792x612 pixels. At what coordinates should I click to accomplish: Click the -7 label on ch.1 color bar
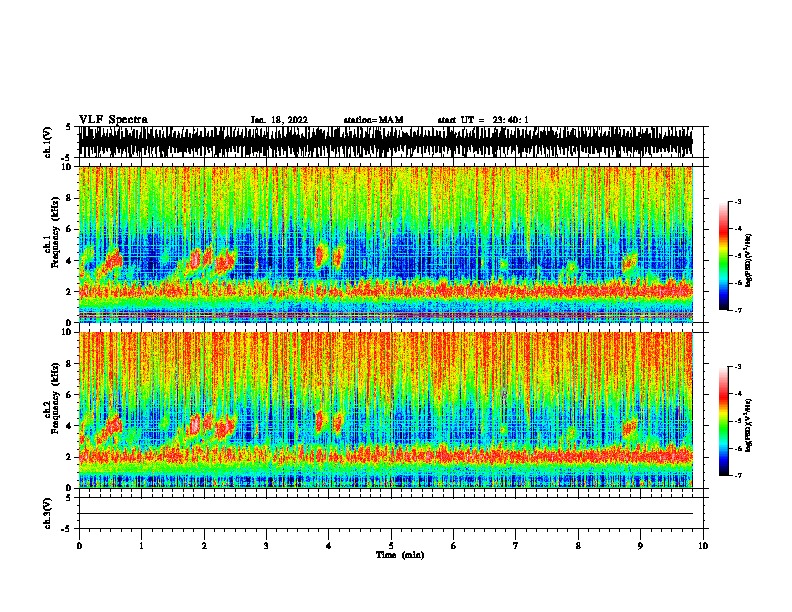[x=738, y=310]
